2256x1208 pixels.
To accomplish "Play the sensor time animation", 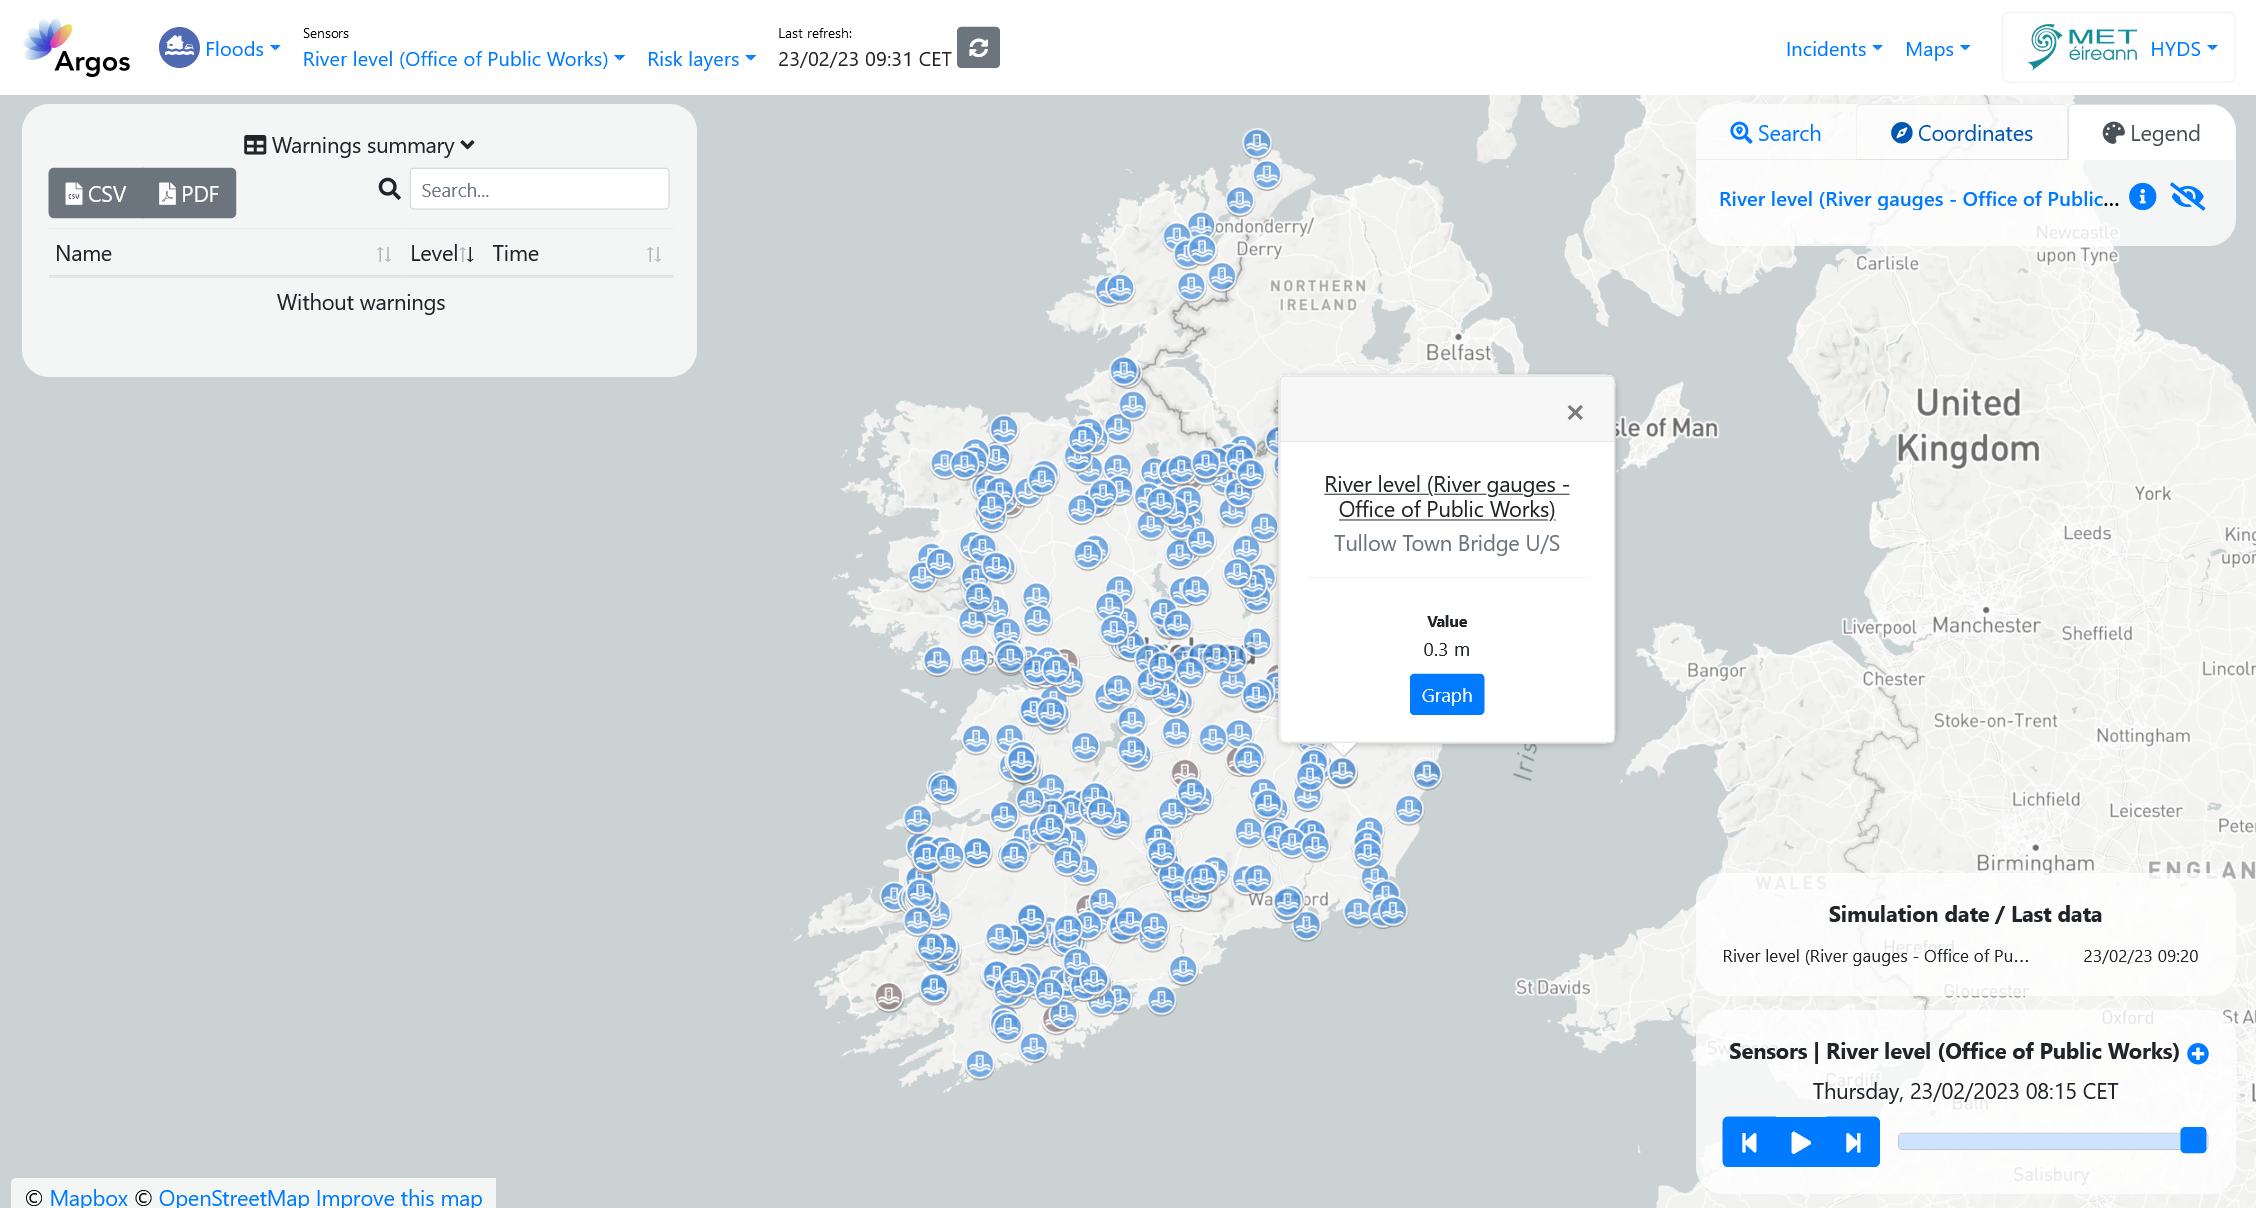I will [1801, 1142].
